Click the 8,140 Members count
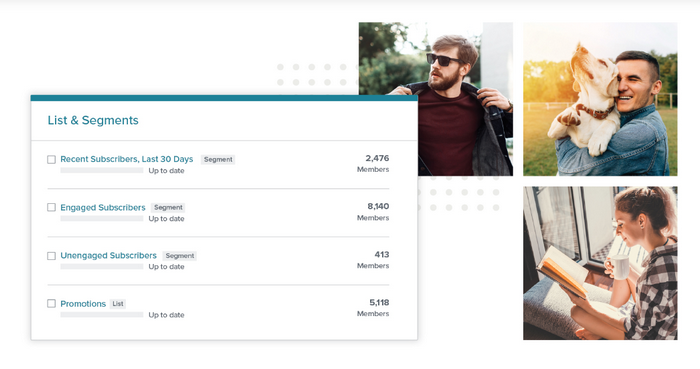This screenshot has width=700, height=369. [373, 211]
